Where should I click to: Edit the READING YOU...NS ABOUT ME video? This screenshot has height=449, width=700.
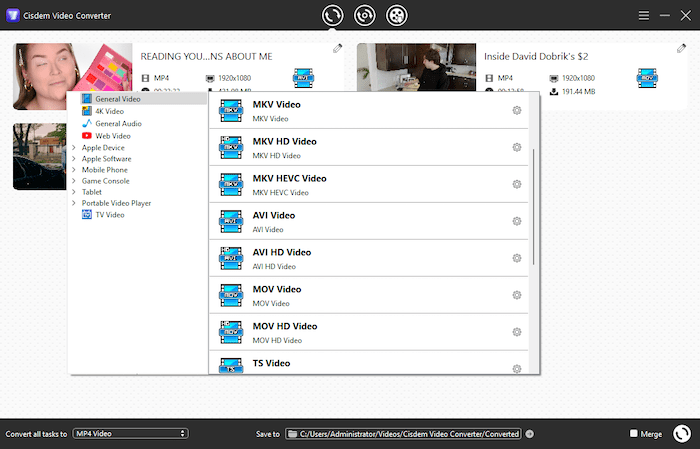(x=338, y=48)
